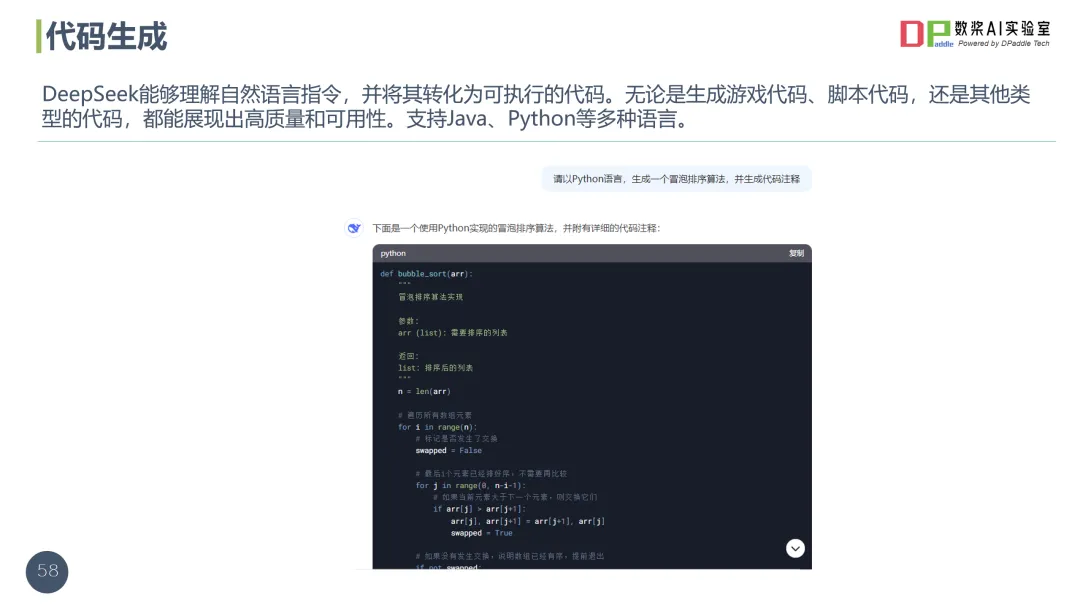Click the code line swapped = True
The width and height of the screenshot is (1080, 608).
pyautogui.click(x=481, y=533)
